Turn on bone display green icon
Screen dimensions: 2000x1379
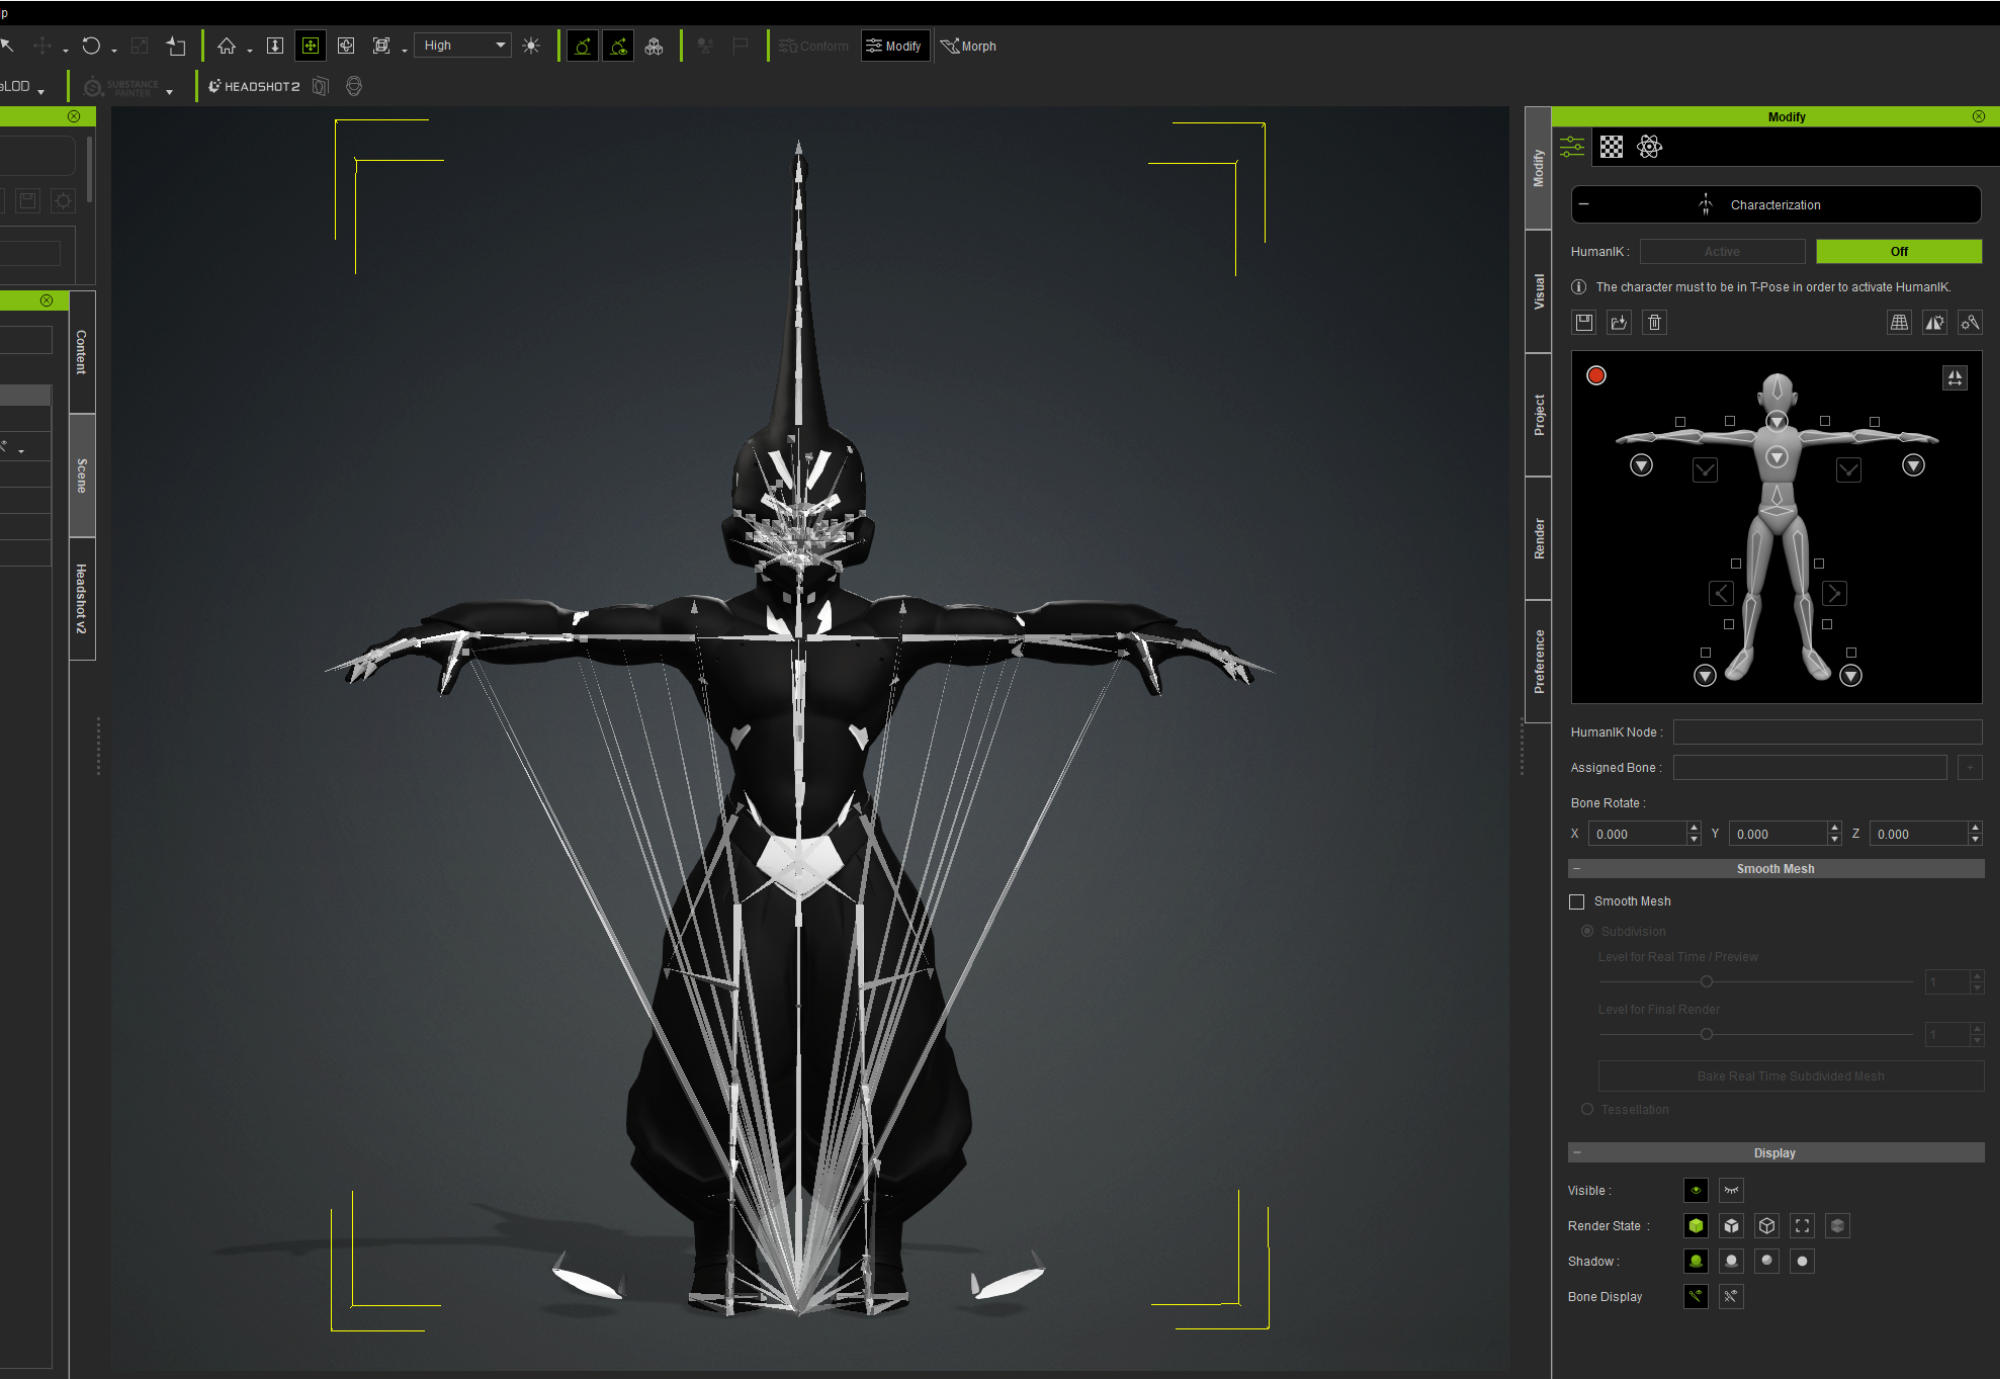pyautogui.click(x=1696, y=1297)
